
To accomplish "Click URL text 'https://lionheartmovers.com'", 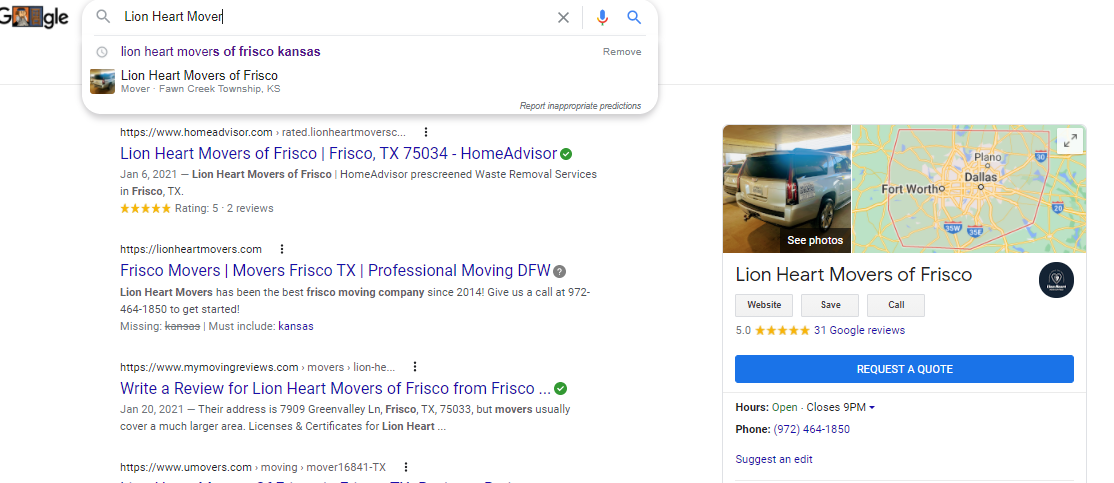I will [190, 249].
